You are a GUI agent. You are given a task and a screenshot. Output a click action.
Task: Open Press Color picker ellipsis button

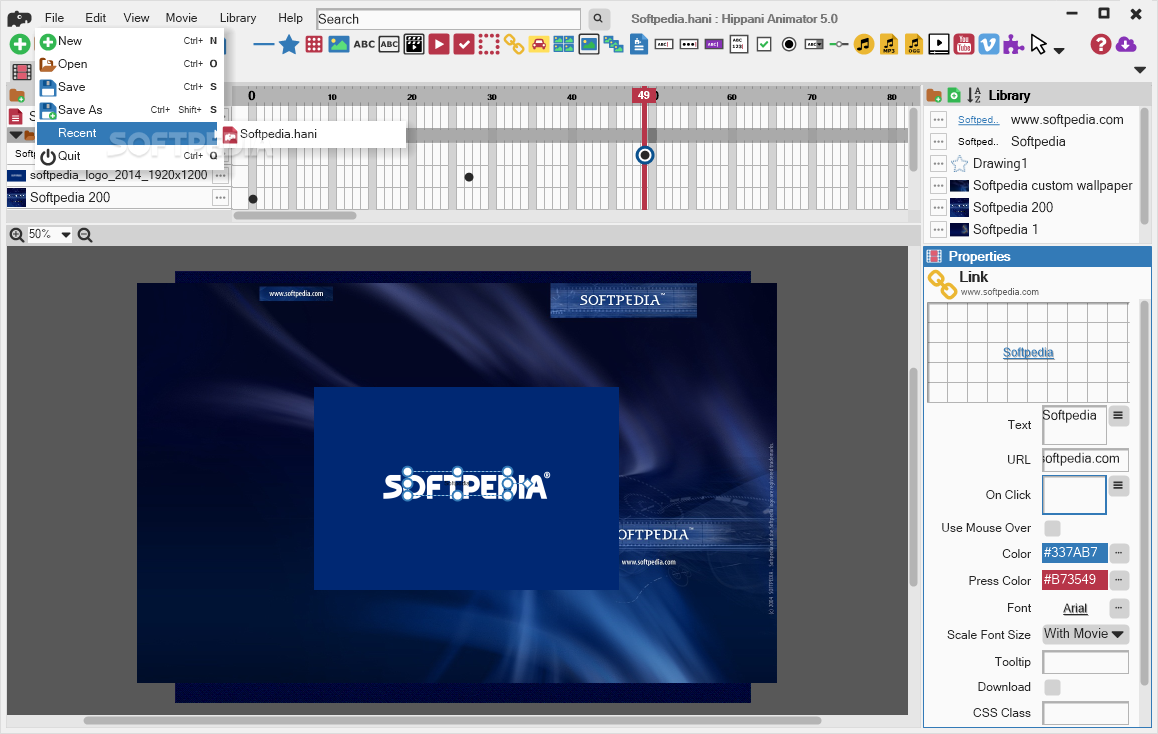[x=1118, y=580]
